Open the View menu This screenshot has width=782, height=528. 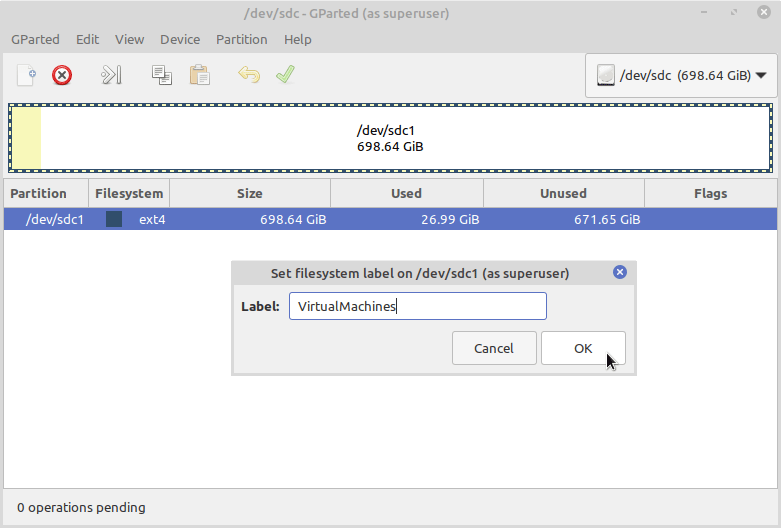(130, 39)
